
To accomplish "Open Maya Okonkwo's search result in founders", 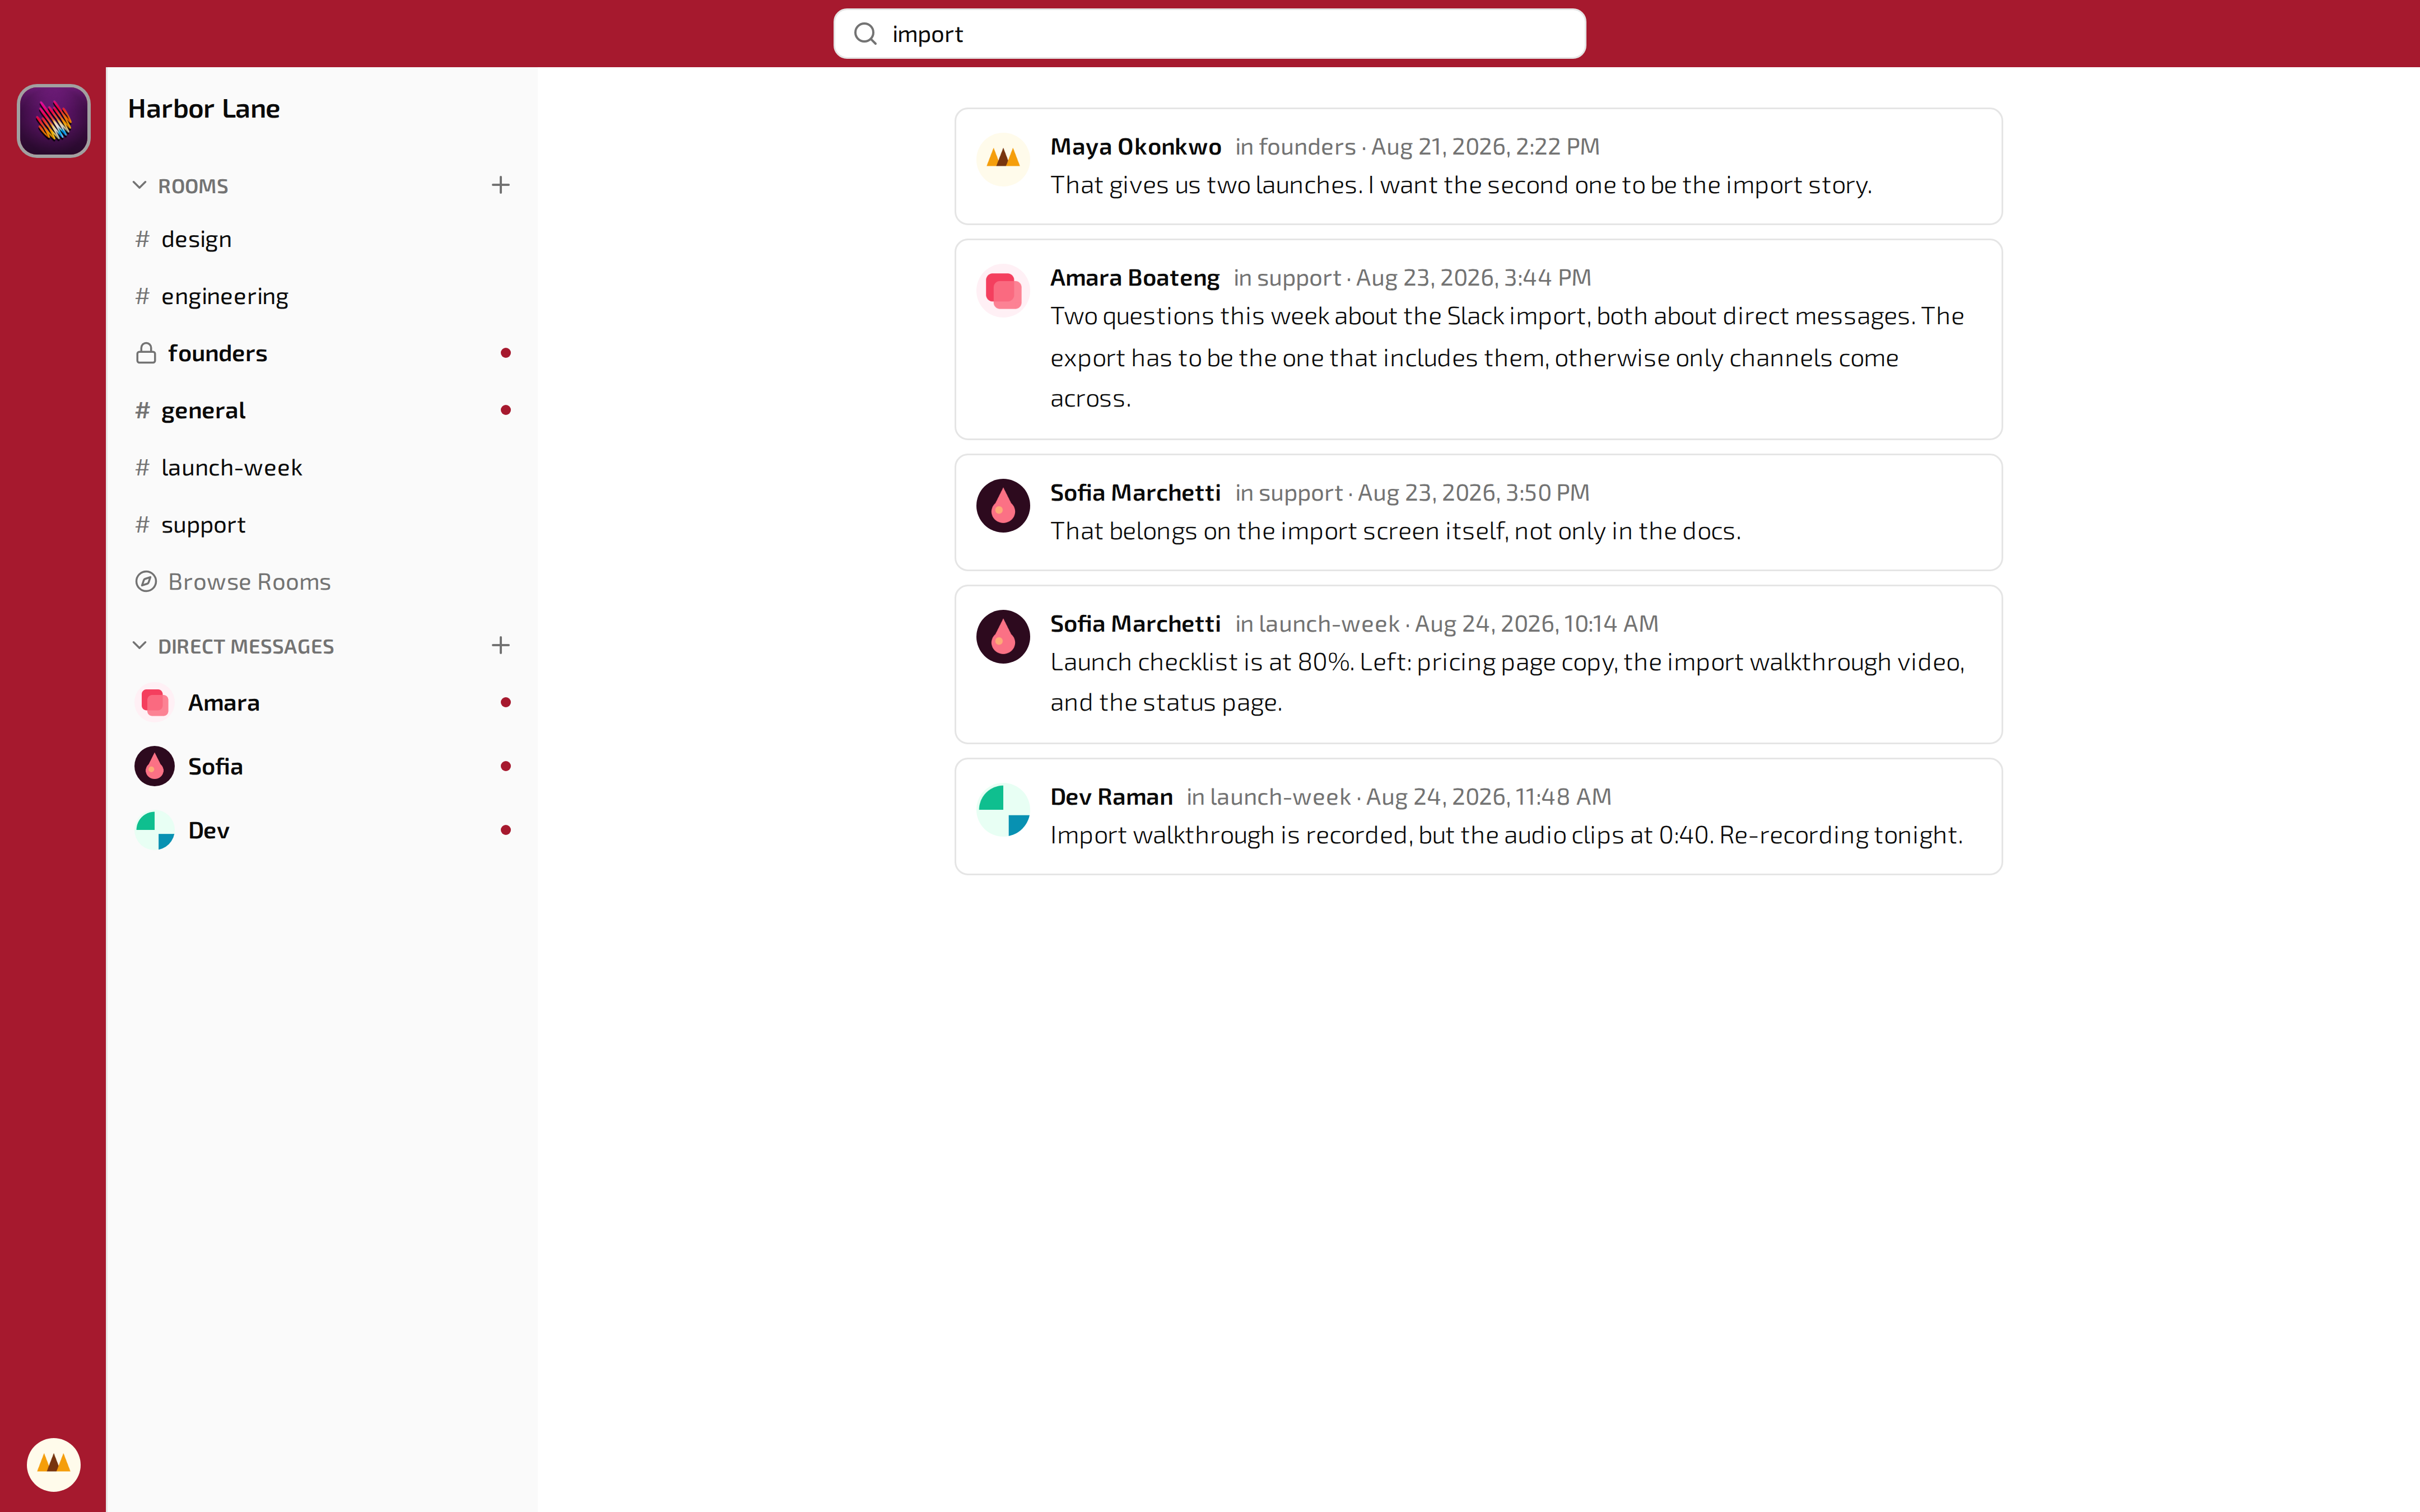I will pos(1478,166).
